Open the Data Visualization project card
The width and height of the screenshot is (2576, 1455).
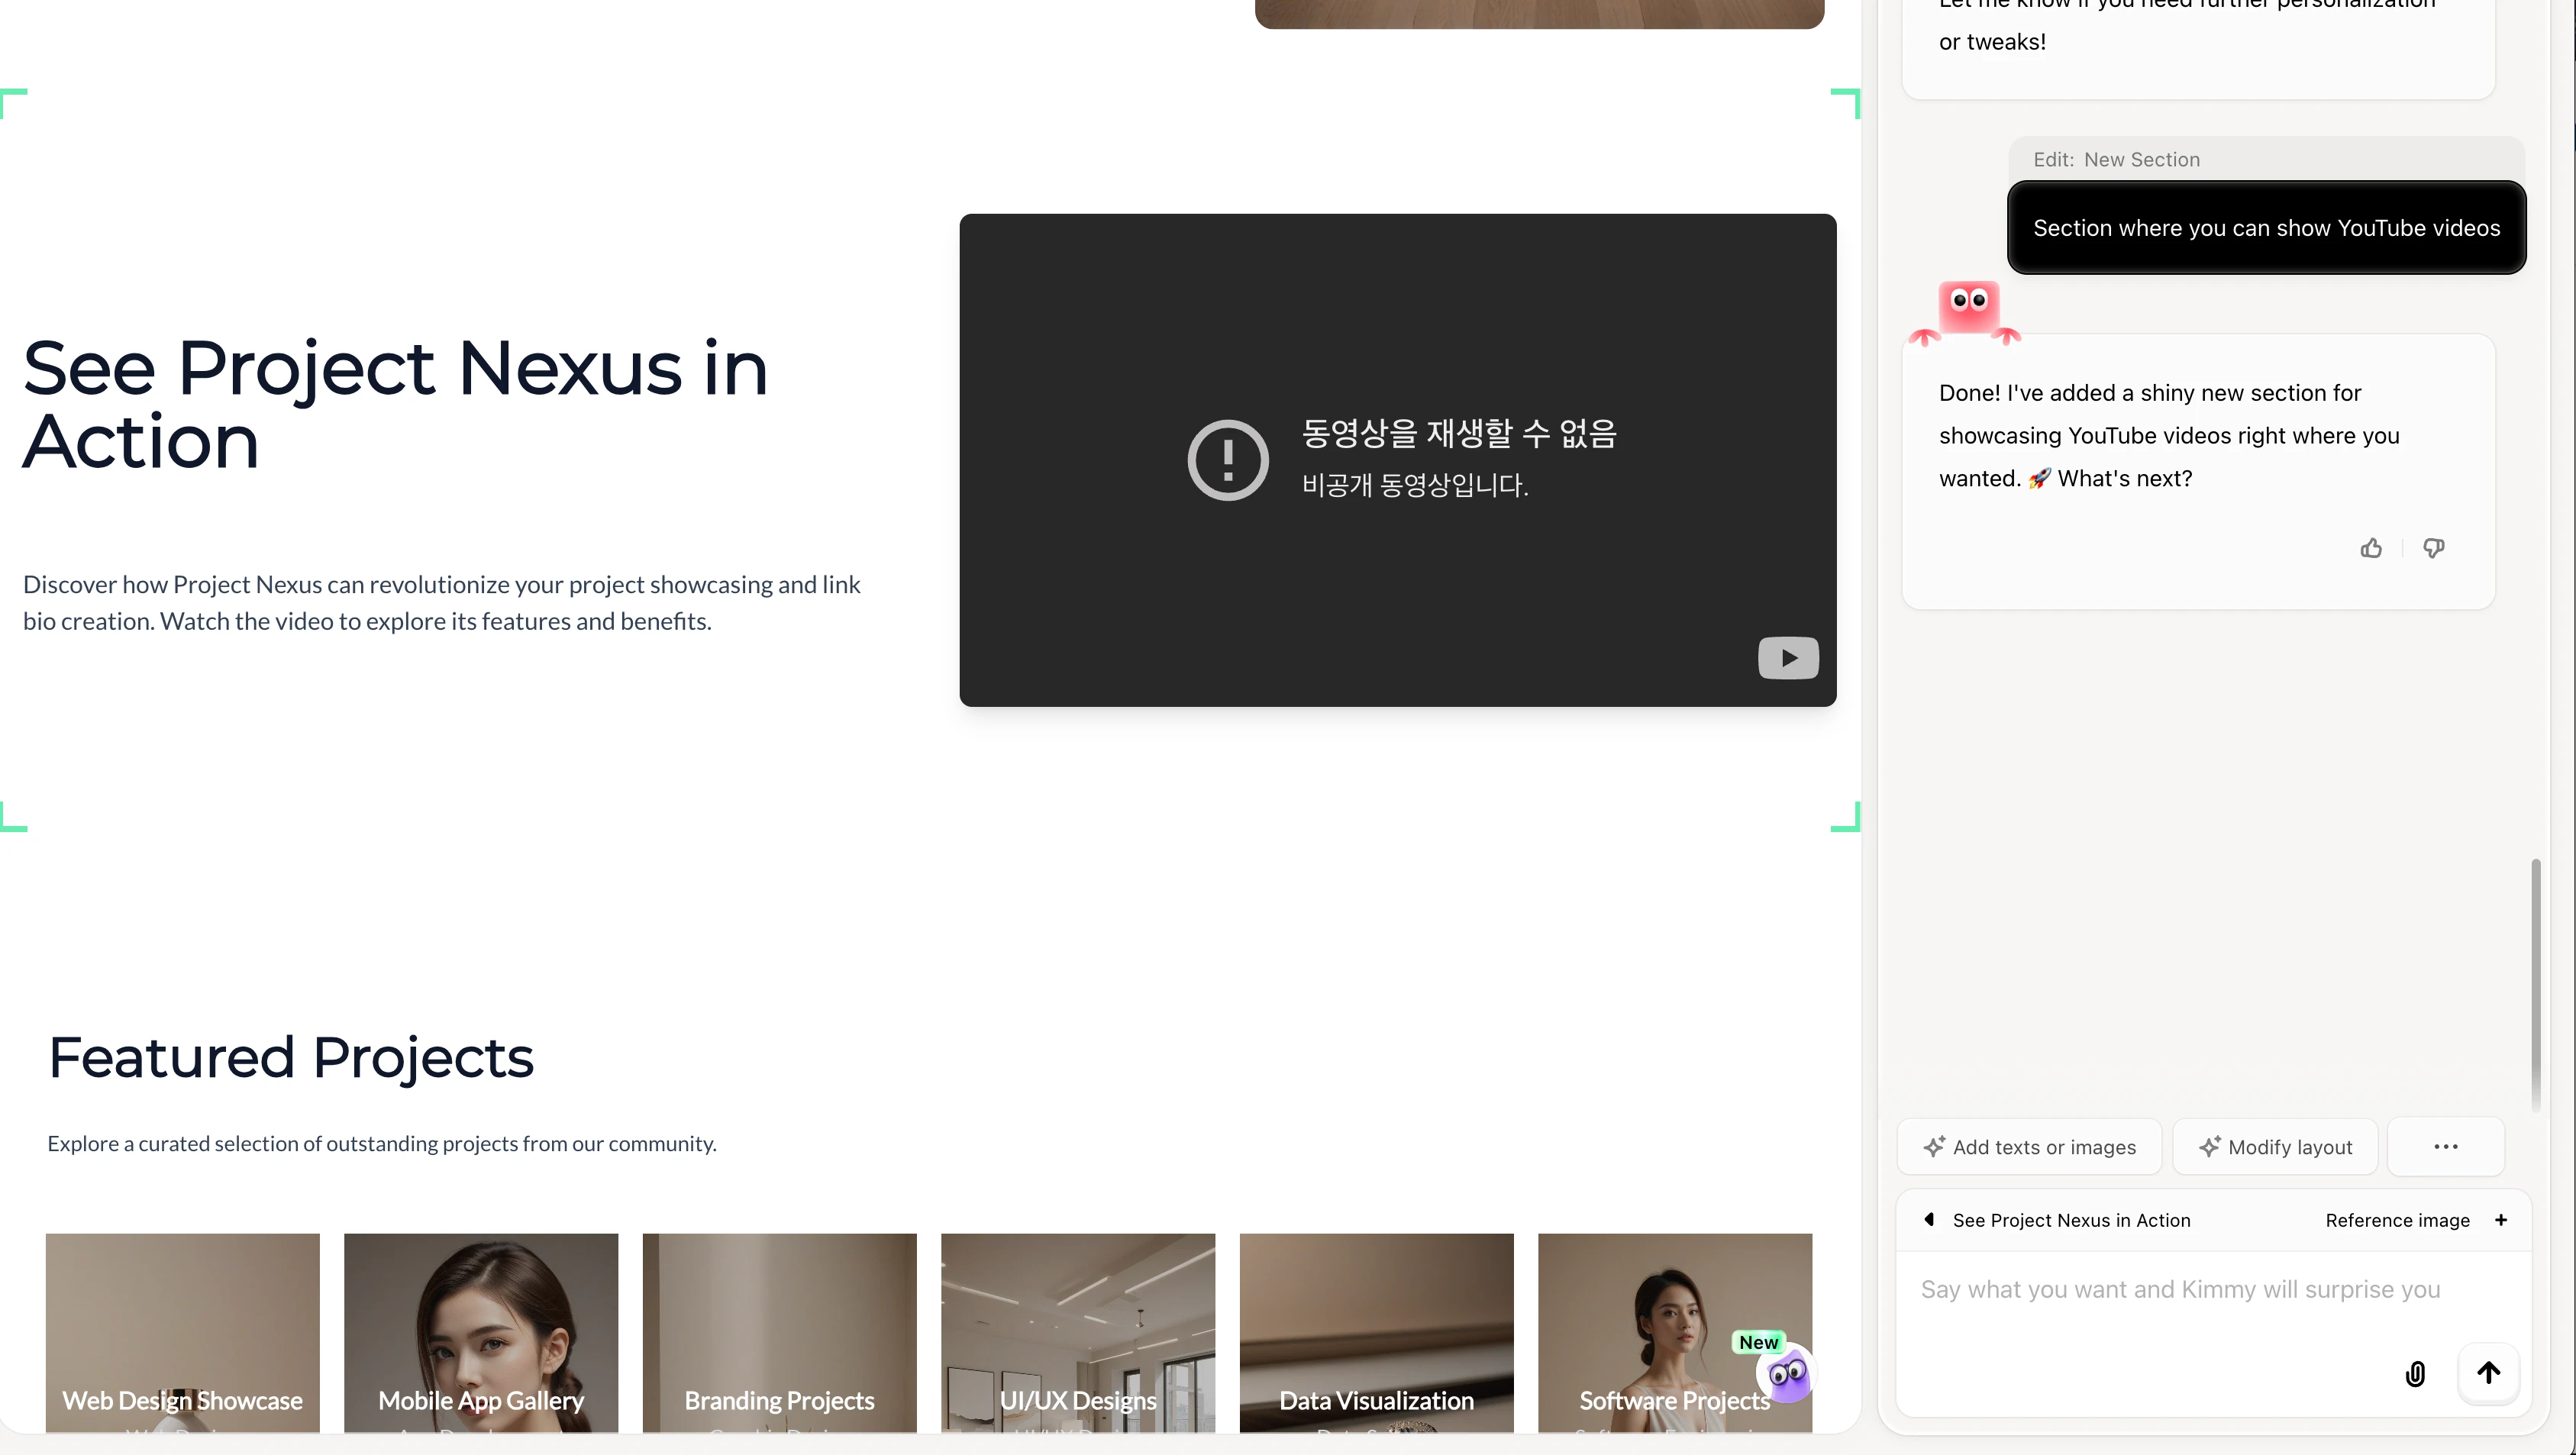click(x=1377, y=1333)
